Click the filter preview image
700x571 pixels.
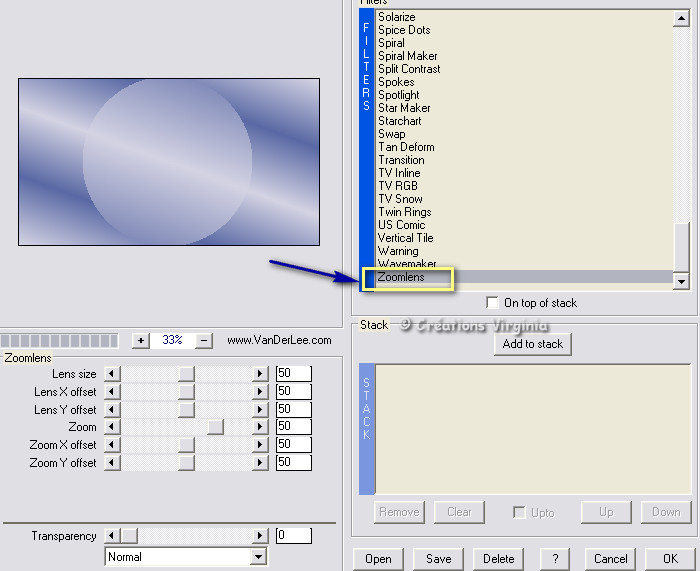click(168, 162)
